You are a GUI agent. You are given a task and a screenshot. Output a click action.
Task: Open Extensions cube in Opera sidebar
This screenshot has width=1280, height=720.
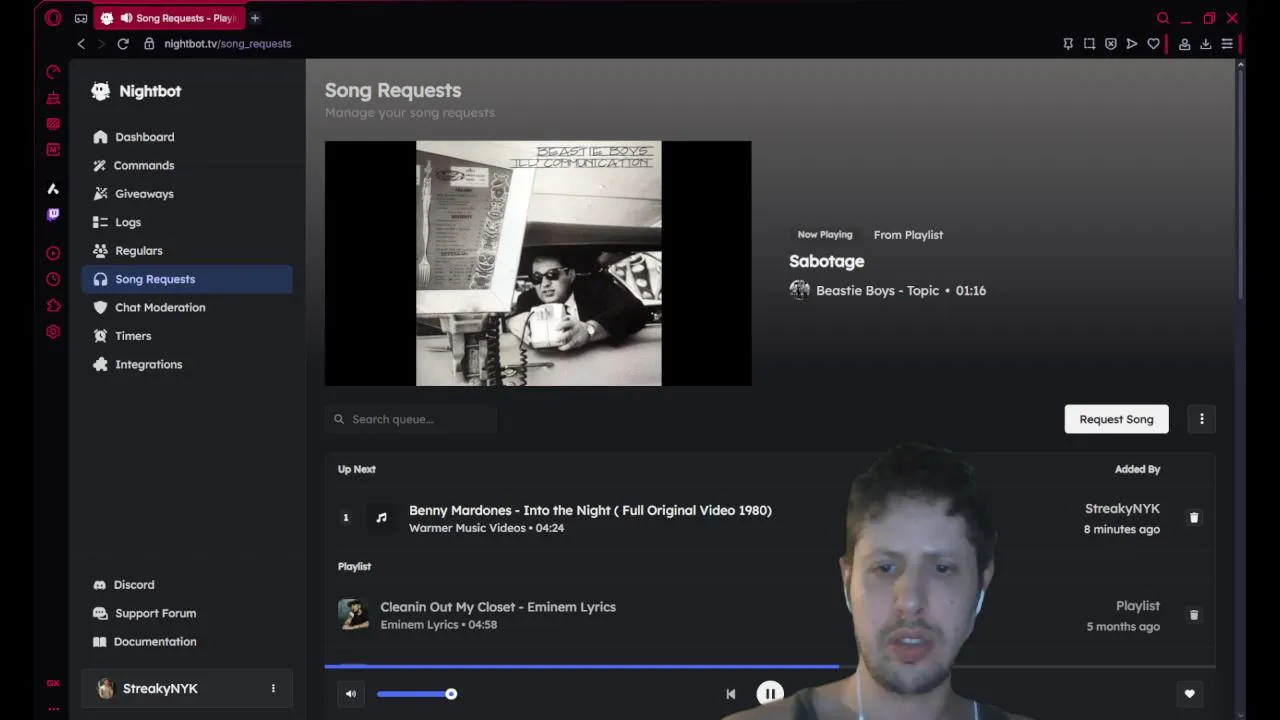tap(53, 305)
